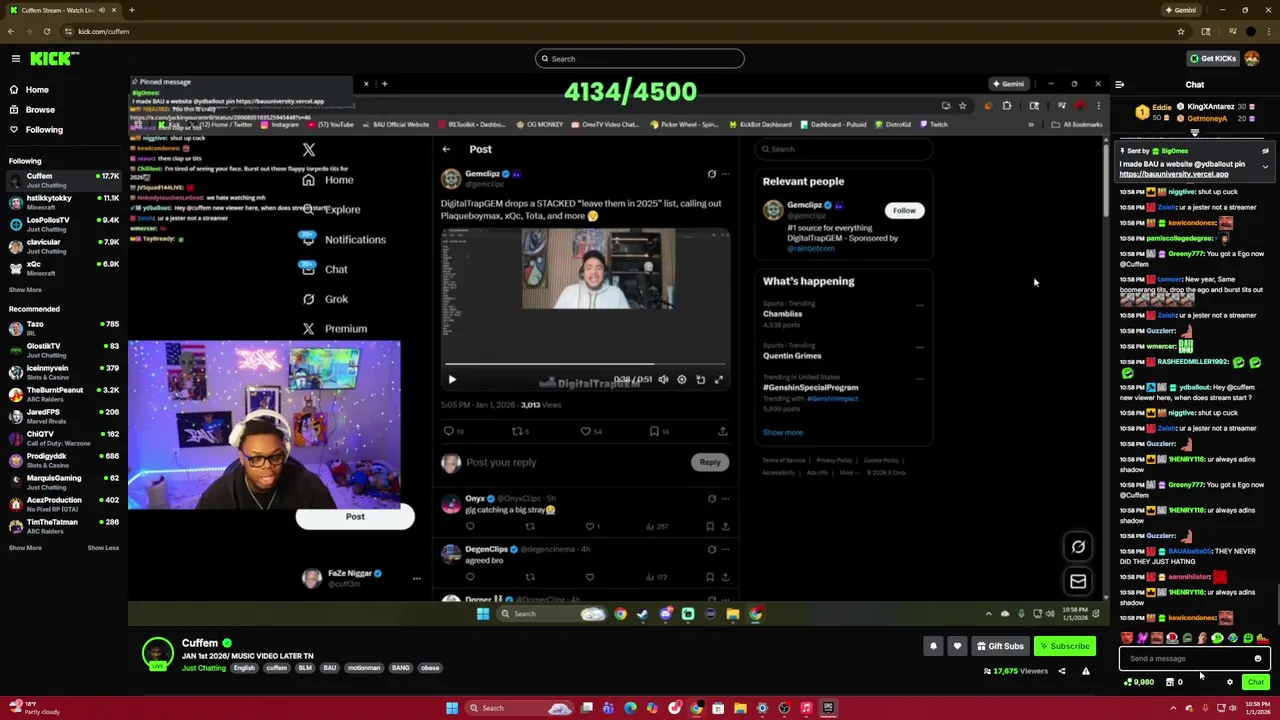
Task: Report the stream with warning icon
Action: (1085, 672)
